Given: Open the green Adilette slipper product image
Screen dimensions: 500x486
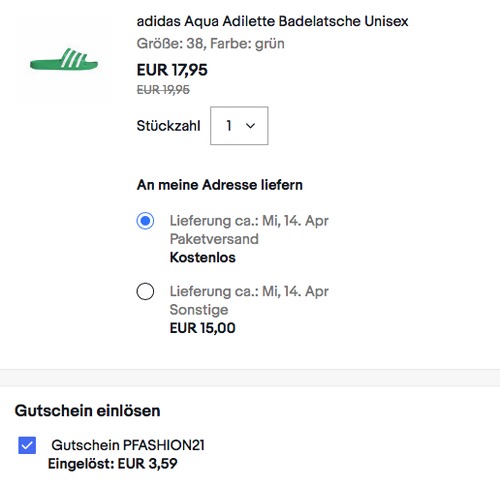Looking at the screenshot, I should click(64, 59).
